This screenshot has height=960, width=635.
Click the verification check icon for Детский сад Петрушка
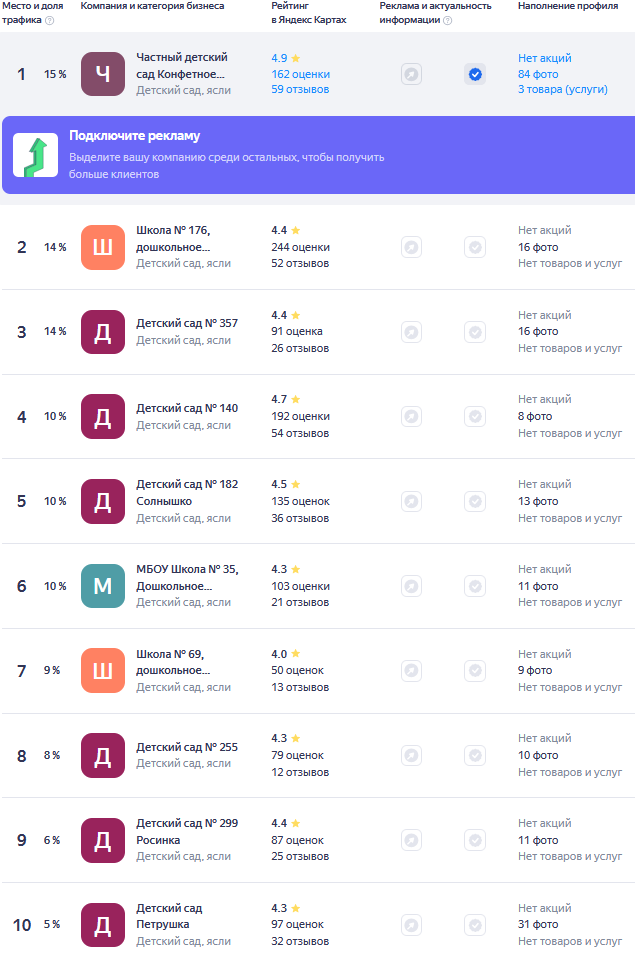click(475, 925)
